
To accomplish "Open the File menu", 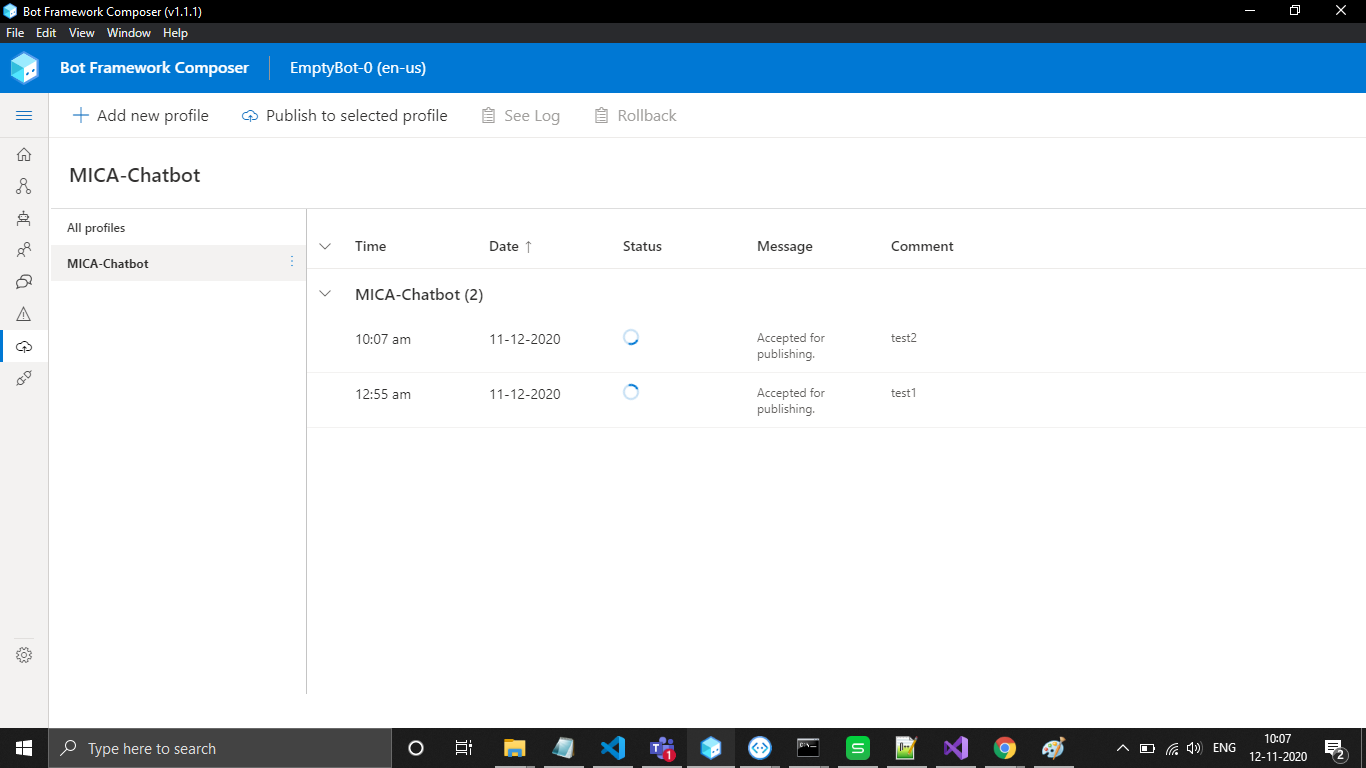I will pyautogui.click(x=15, y=32).
